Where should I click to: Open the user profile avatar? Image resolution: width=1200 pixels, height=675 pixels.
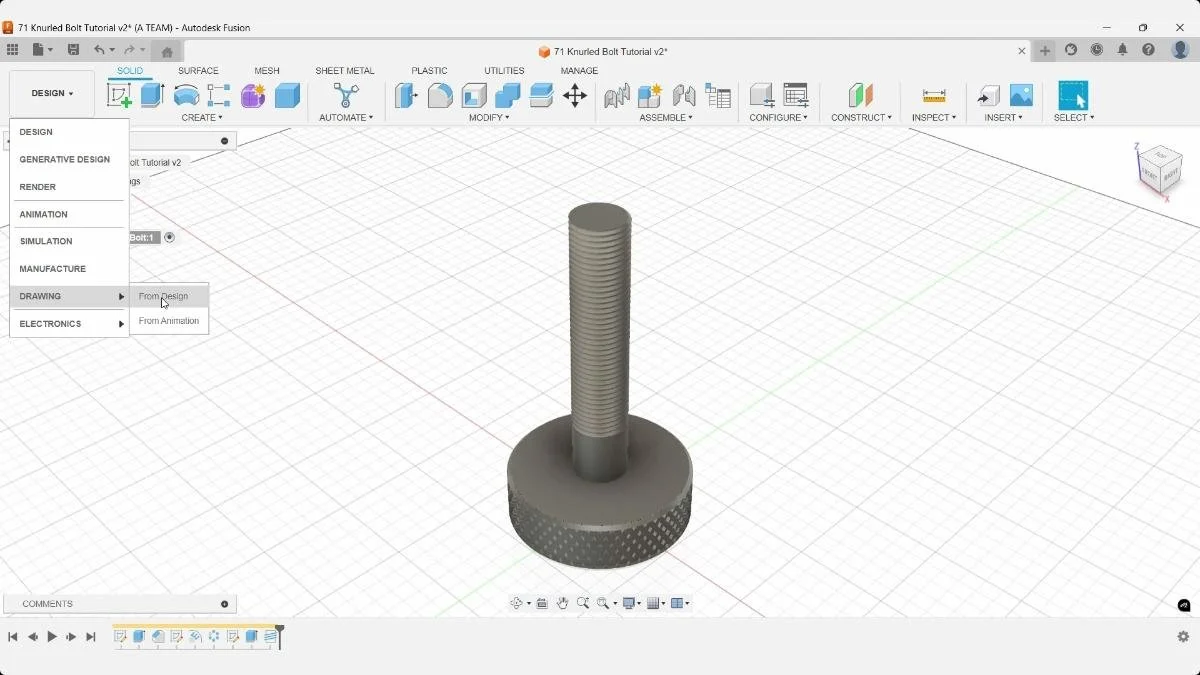tap(1180, 50)
